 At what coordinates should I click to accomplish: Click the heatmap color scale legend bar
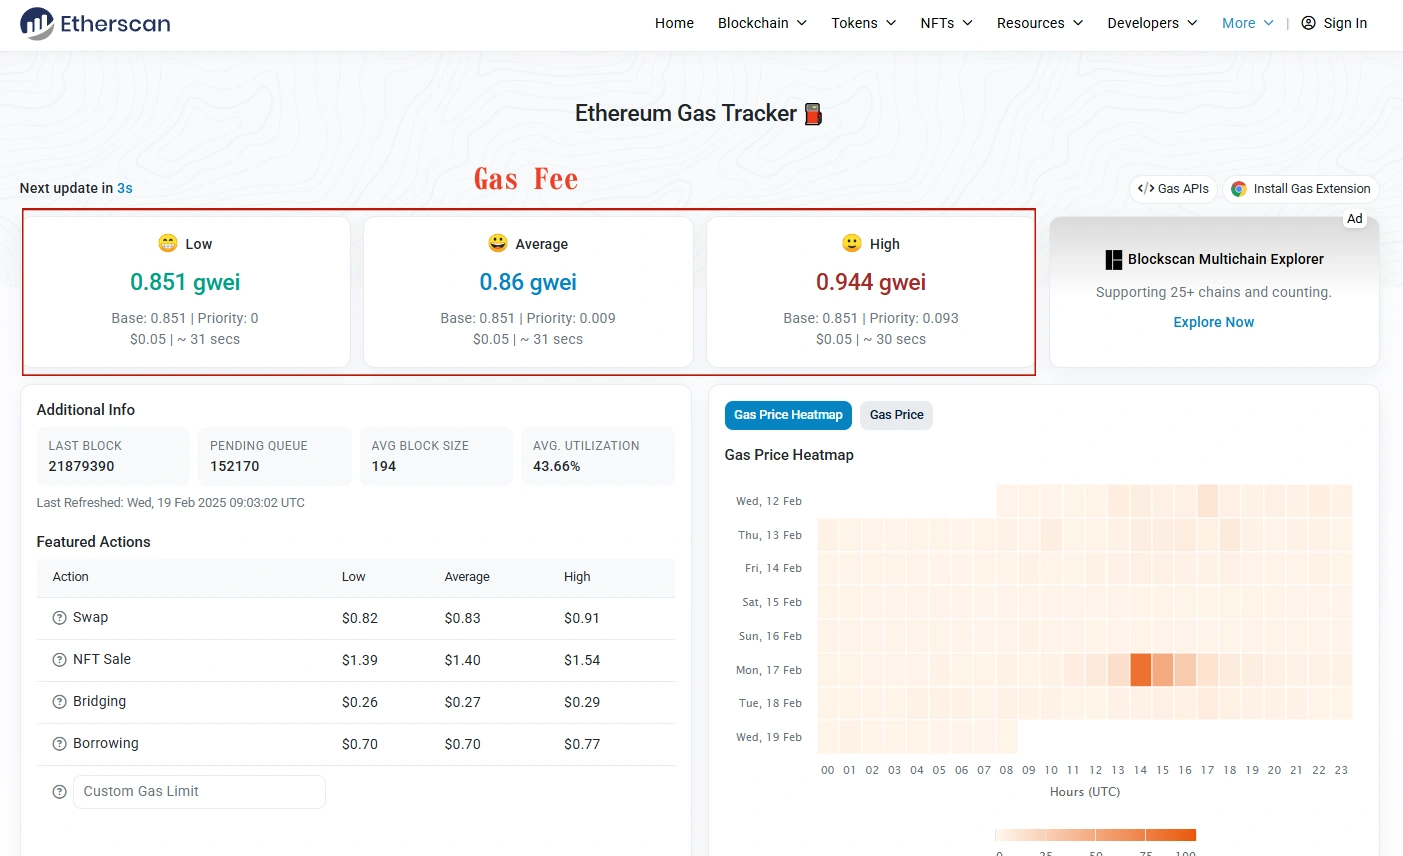[1095, 835]
